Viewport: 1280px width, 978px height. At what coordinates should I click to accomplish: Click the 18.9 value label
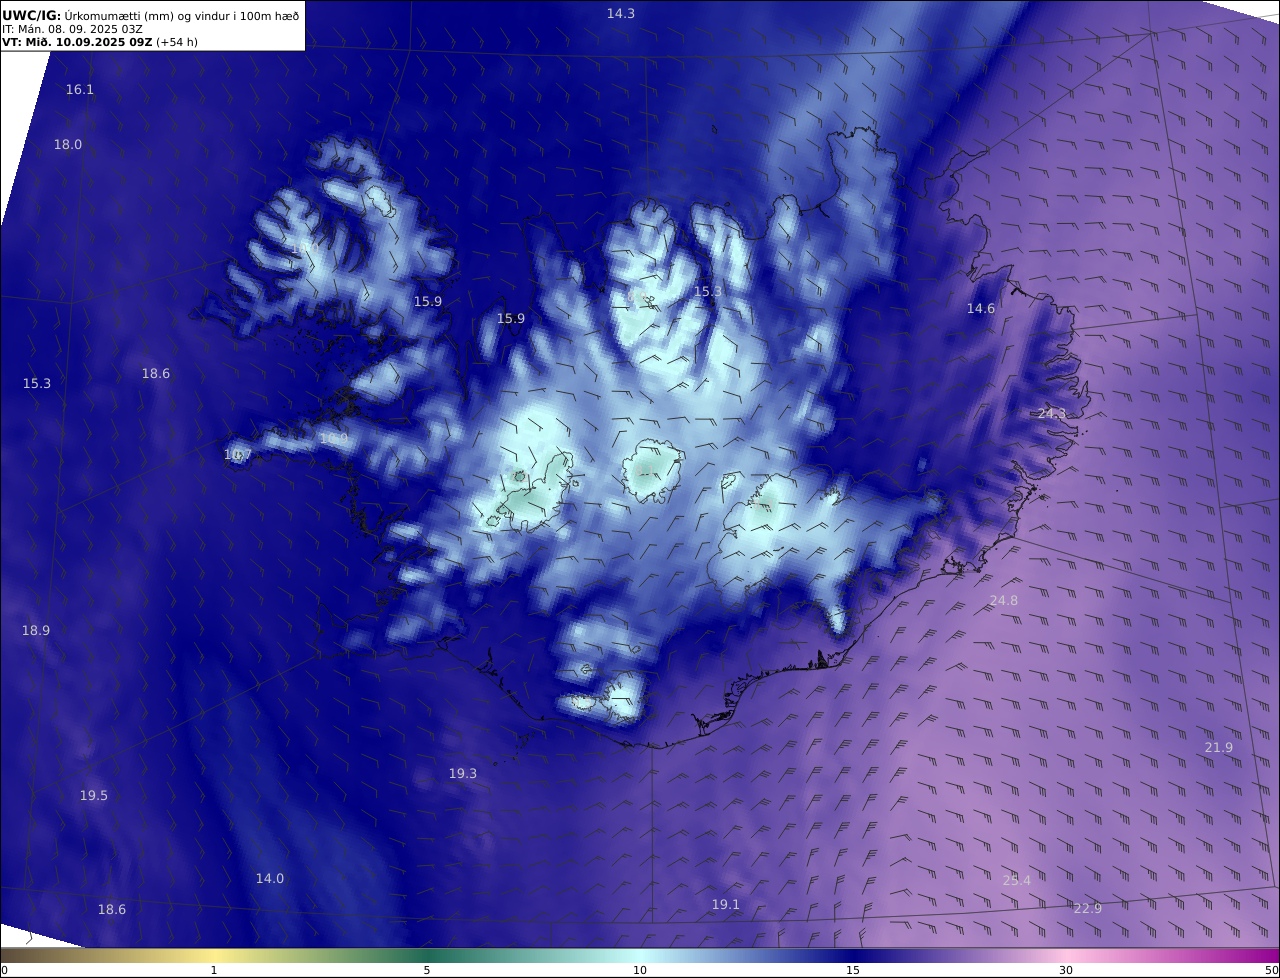36,631
